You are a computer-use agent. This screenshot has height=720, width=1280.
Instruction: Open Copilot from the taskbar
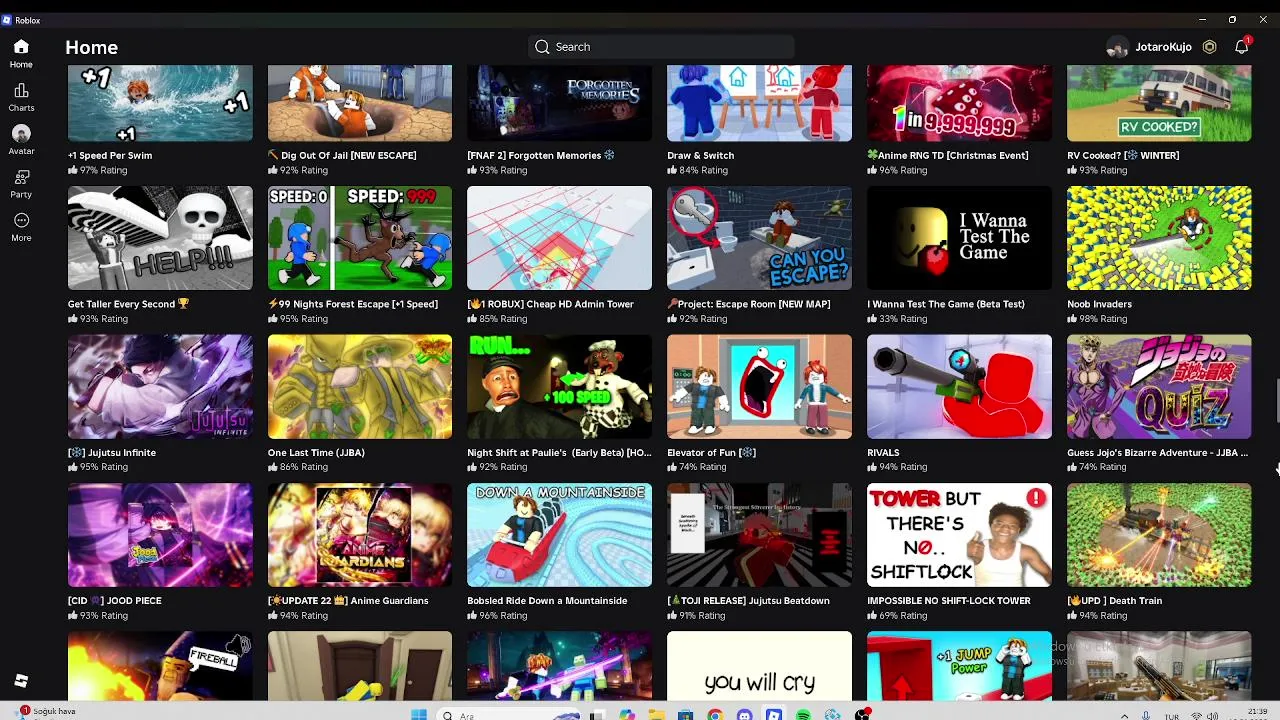pos(627,715)
